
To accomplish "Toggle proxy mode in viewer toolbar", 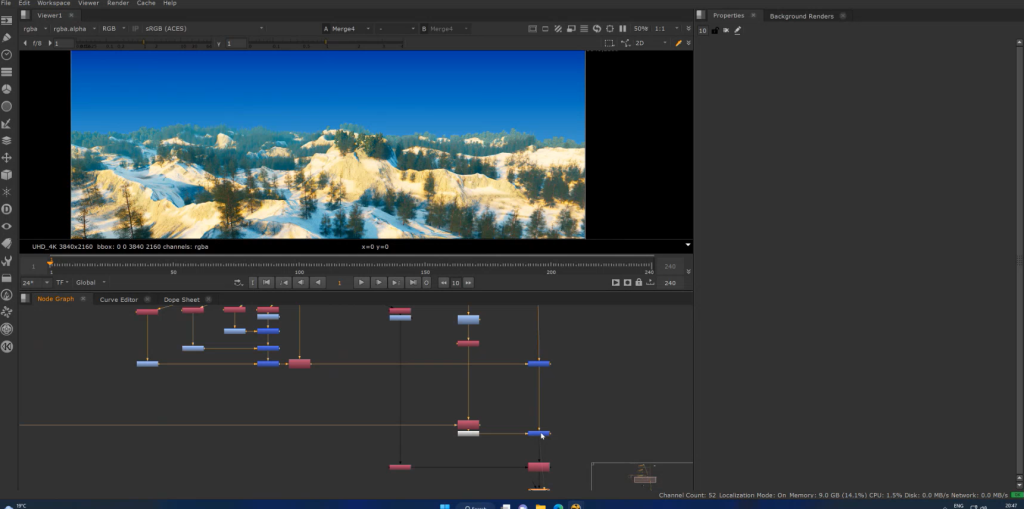I will (x=571, y=29).
